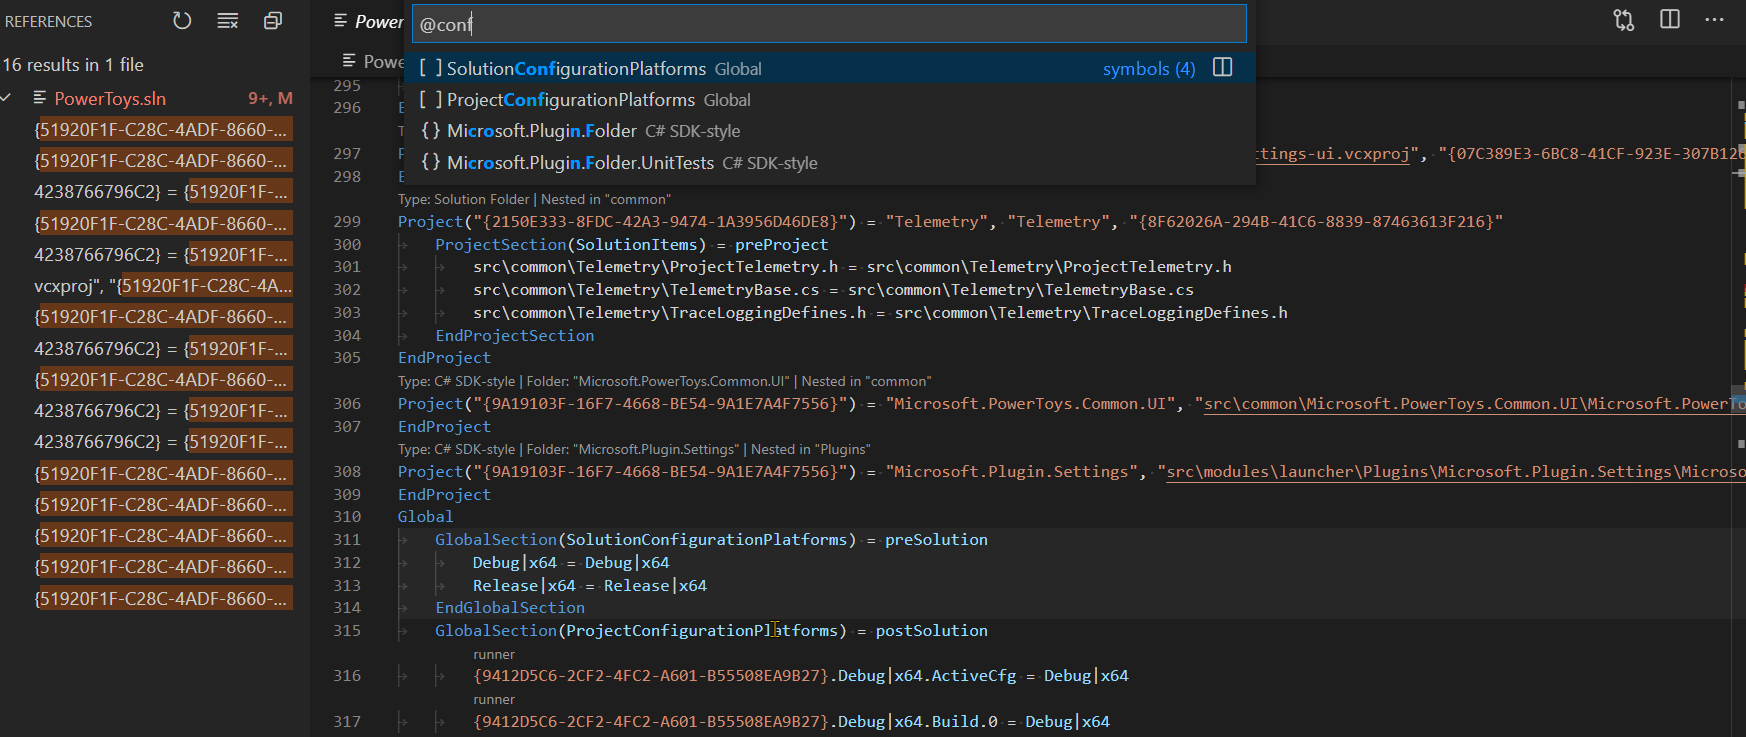
Task: Click the Microsoft.Plugin.Settings folder code lens
Action: click(634, 449)
